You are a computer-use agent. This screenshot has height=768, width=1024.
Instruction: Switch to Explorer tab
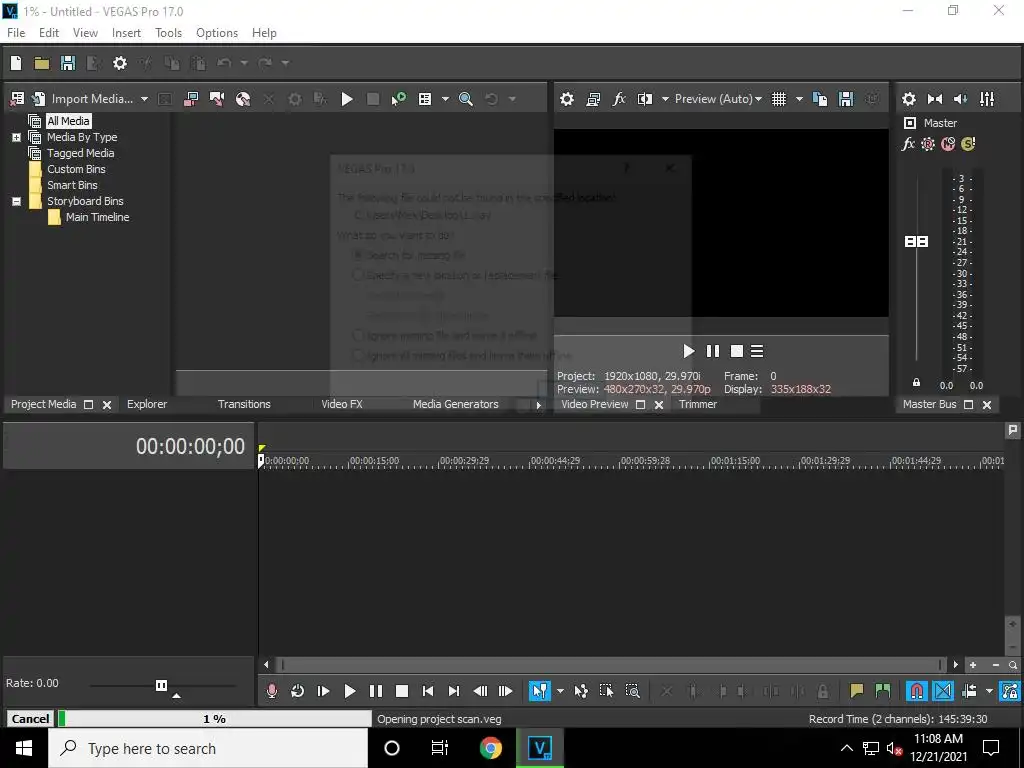click(x=147, y=404)
